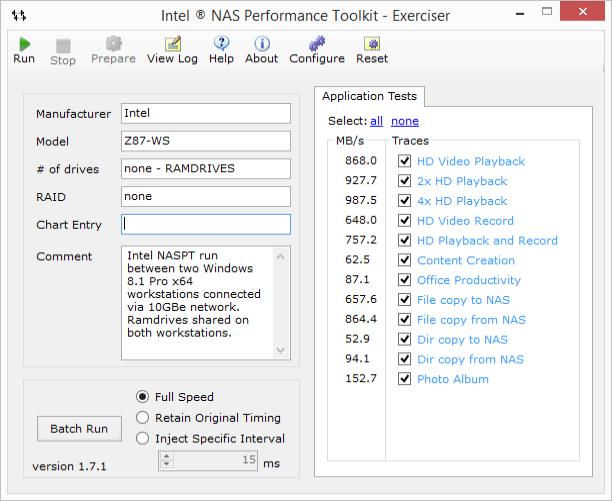Click the Prepare gear icon

click(x=114, y=44)
